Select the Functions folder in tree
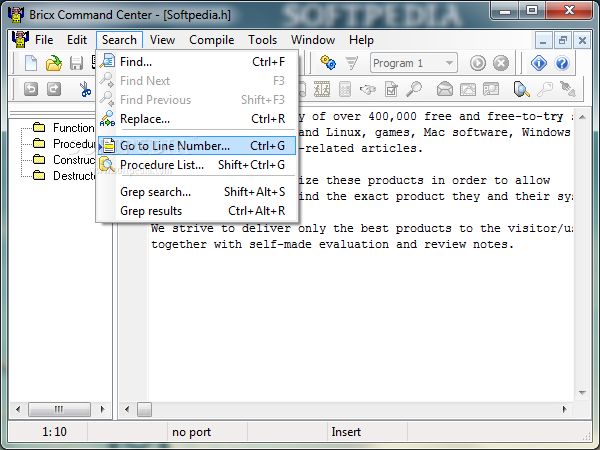600x450 pixels. tap(64, 127)
